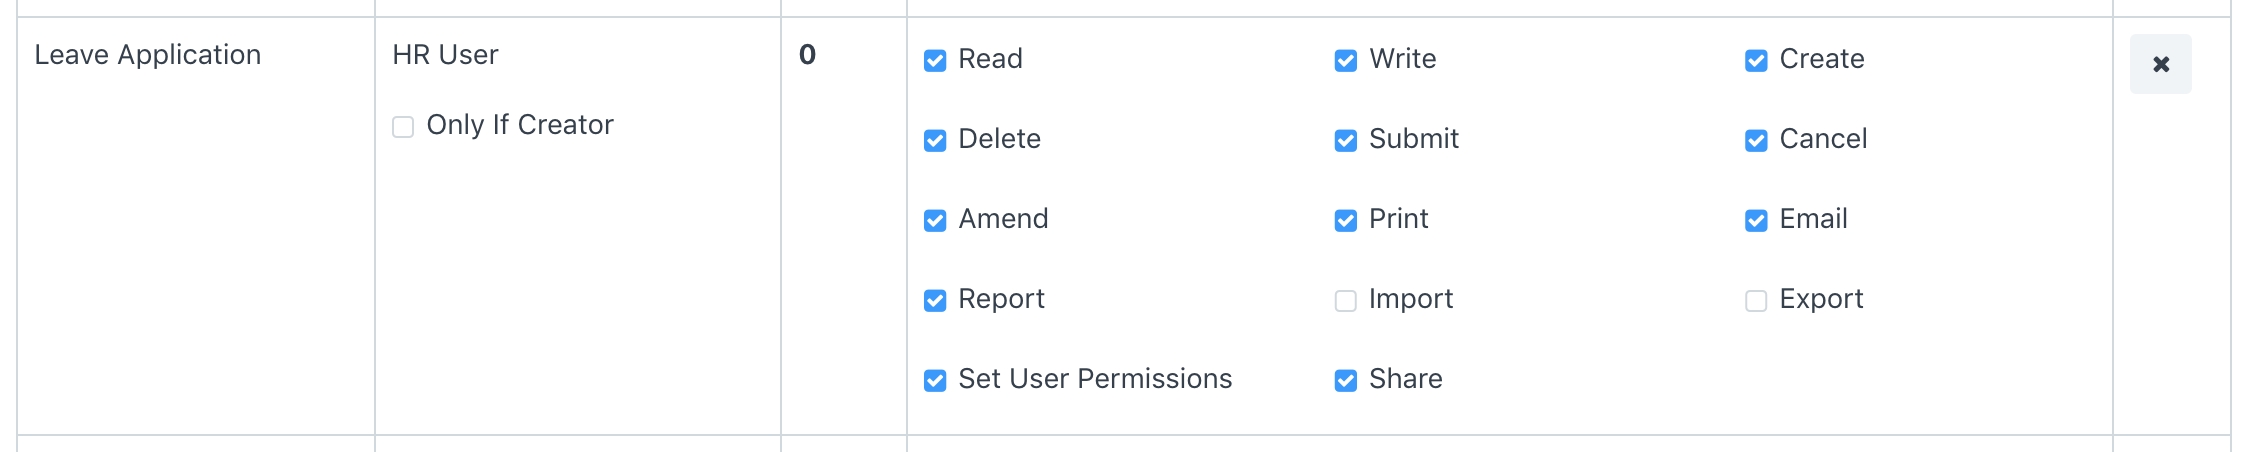
Task: Click the HR User role label
Action: point(445,55)
